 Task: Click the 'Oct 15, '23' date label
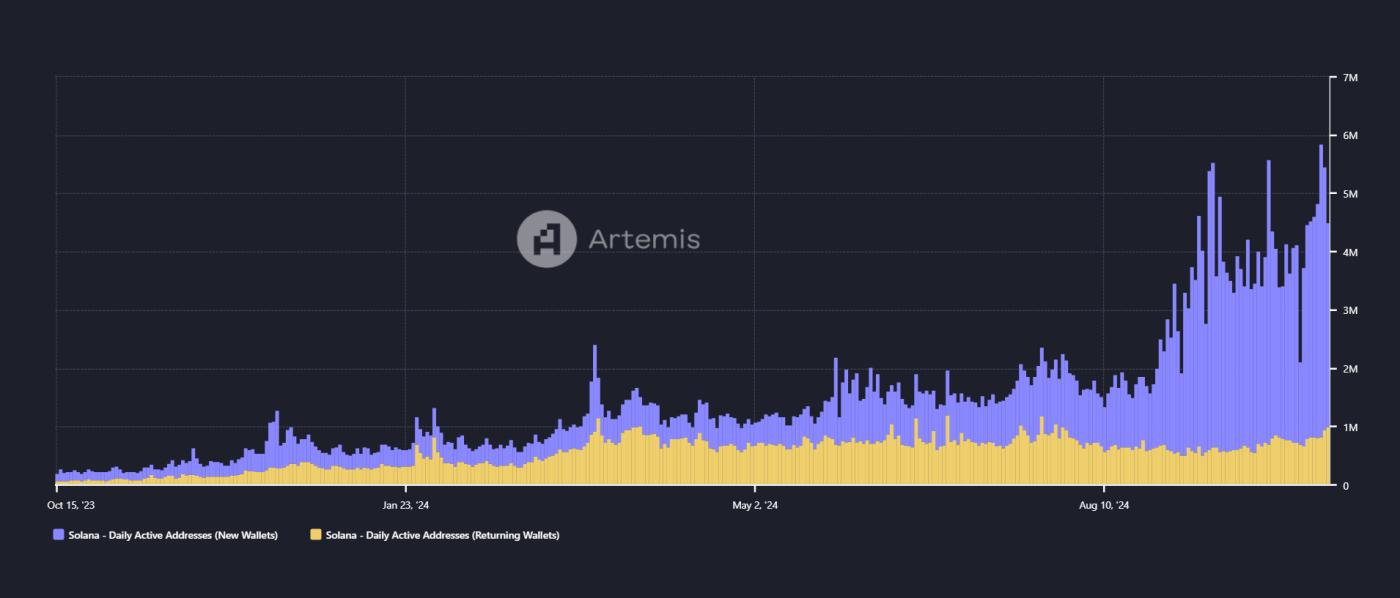[72, 506]
